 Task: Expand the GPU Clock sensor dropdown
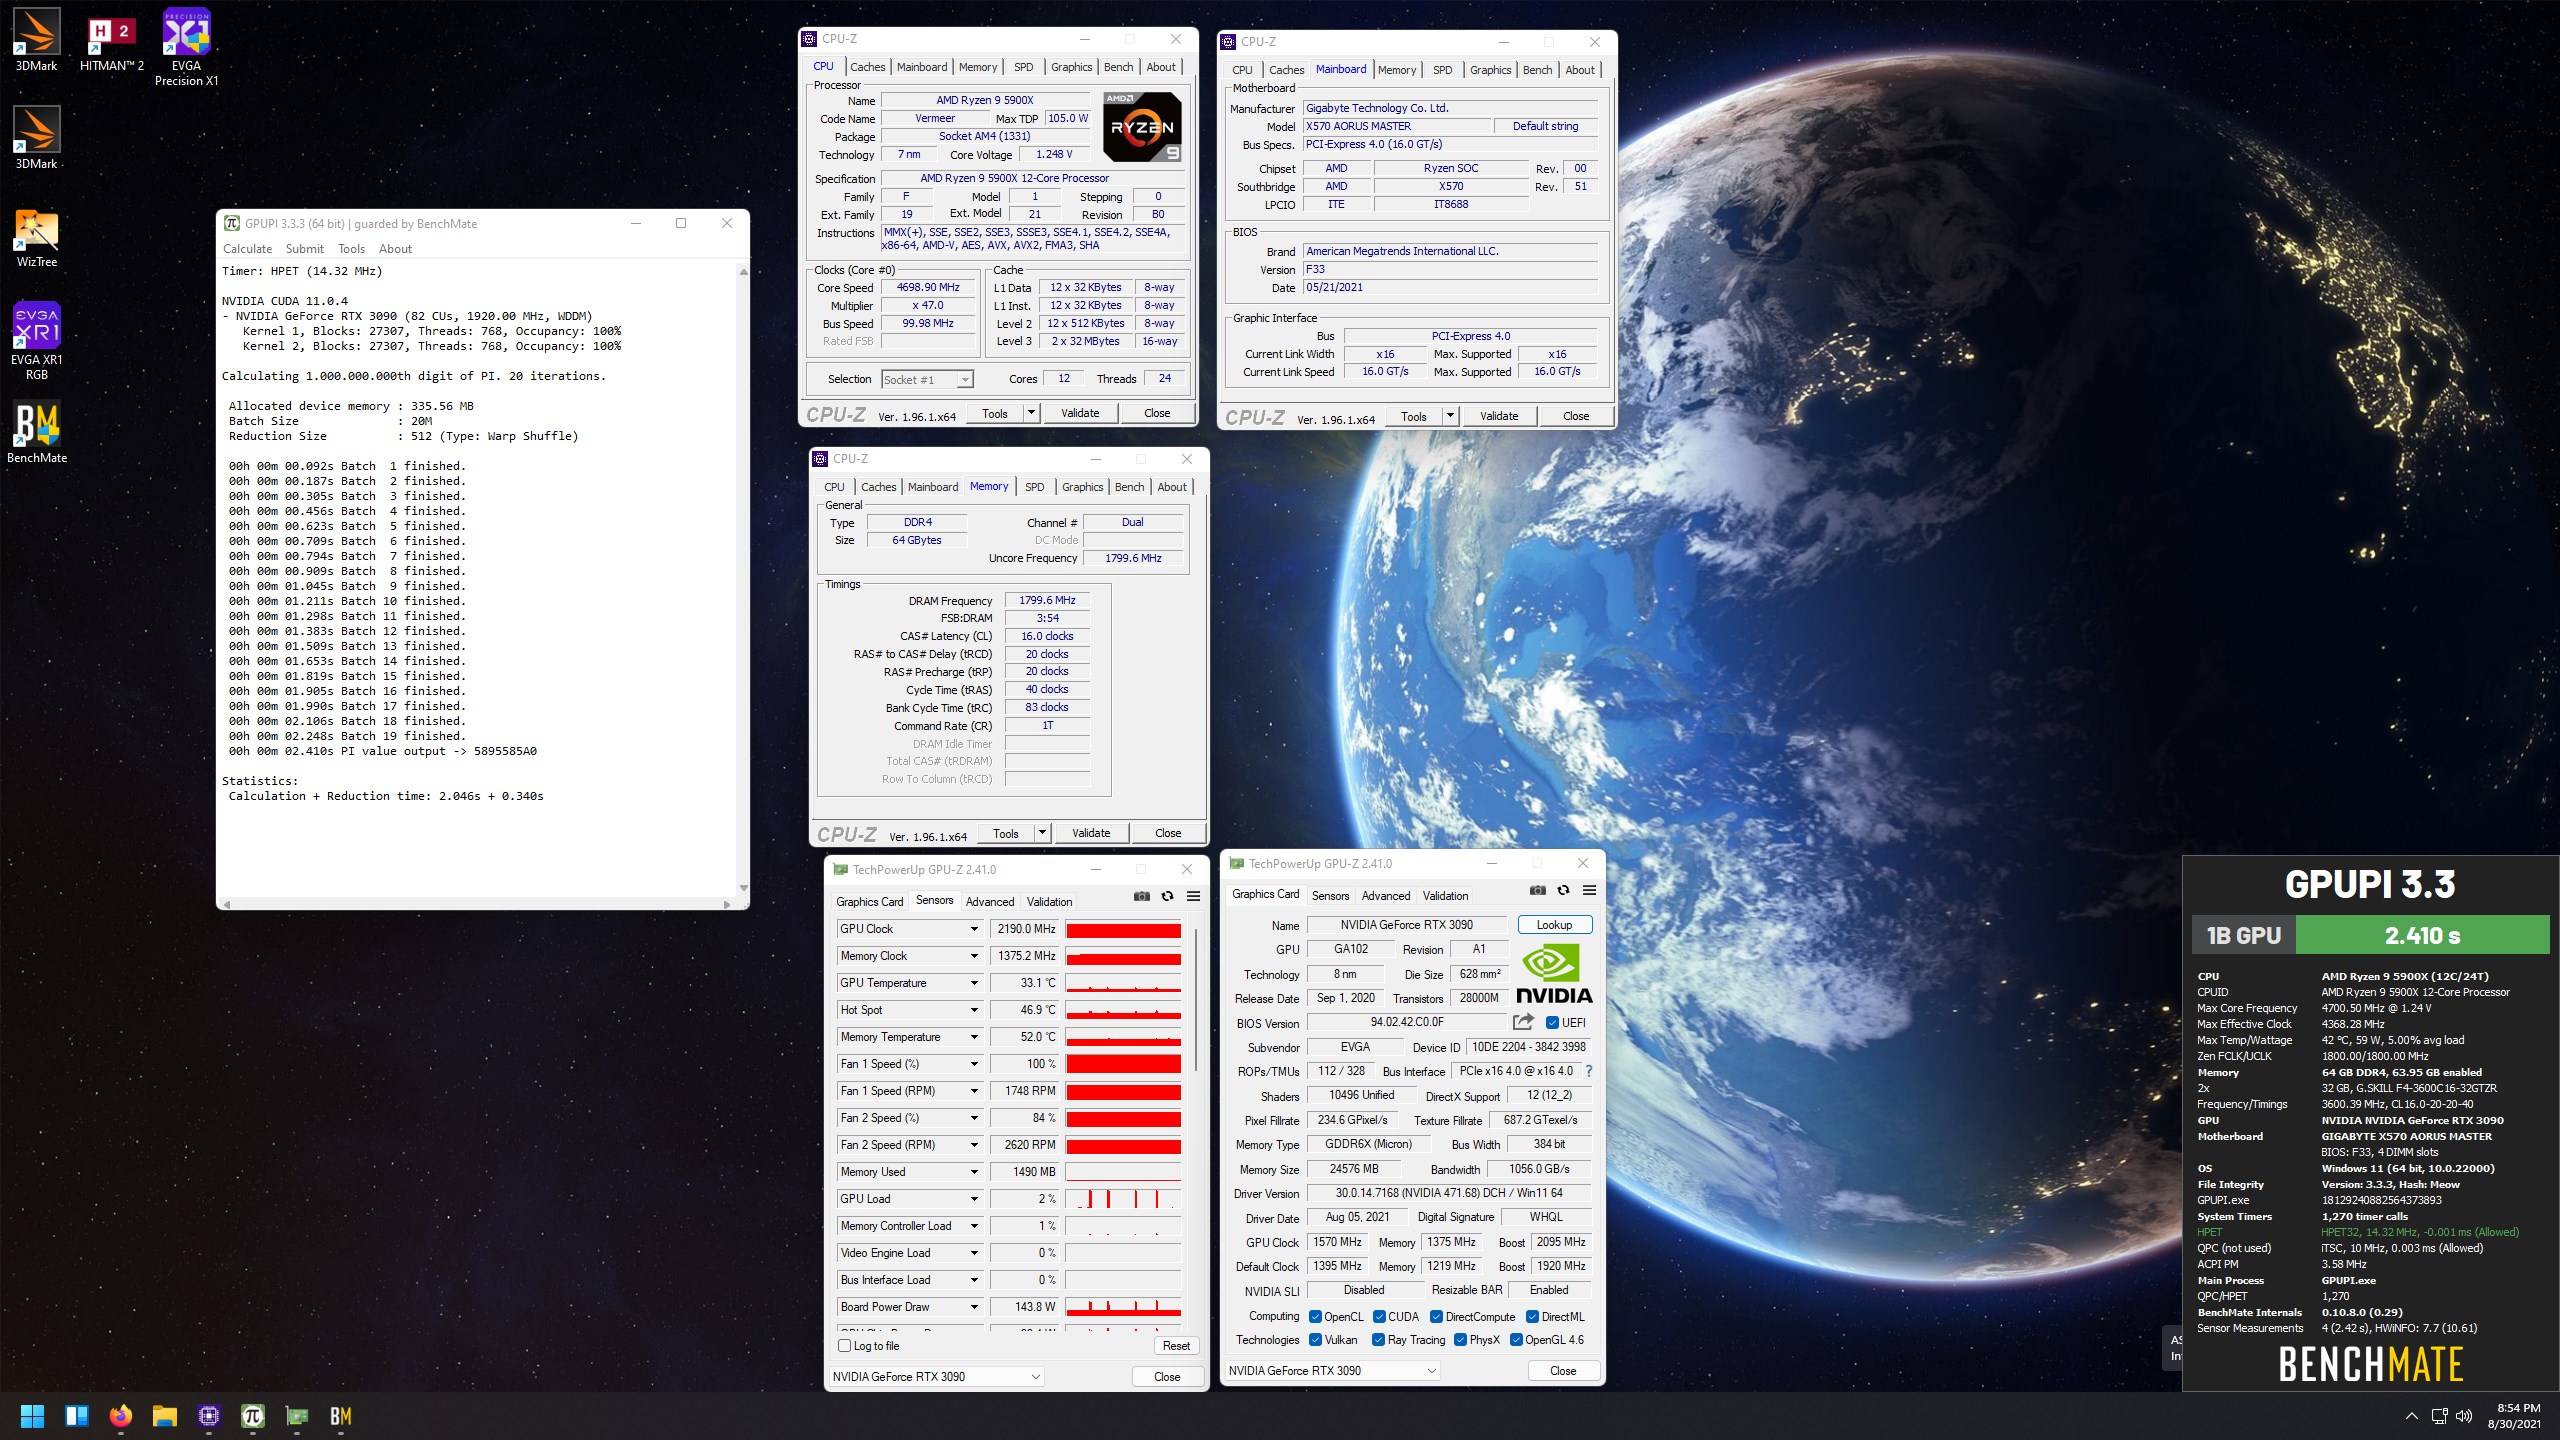pos(974,929)
